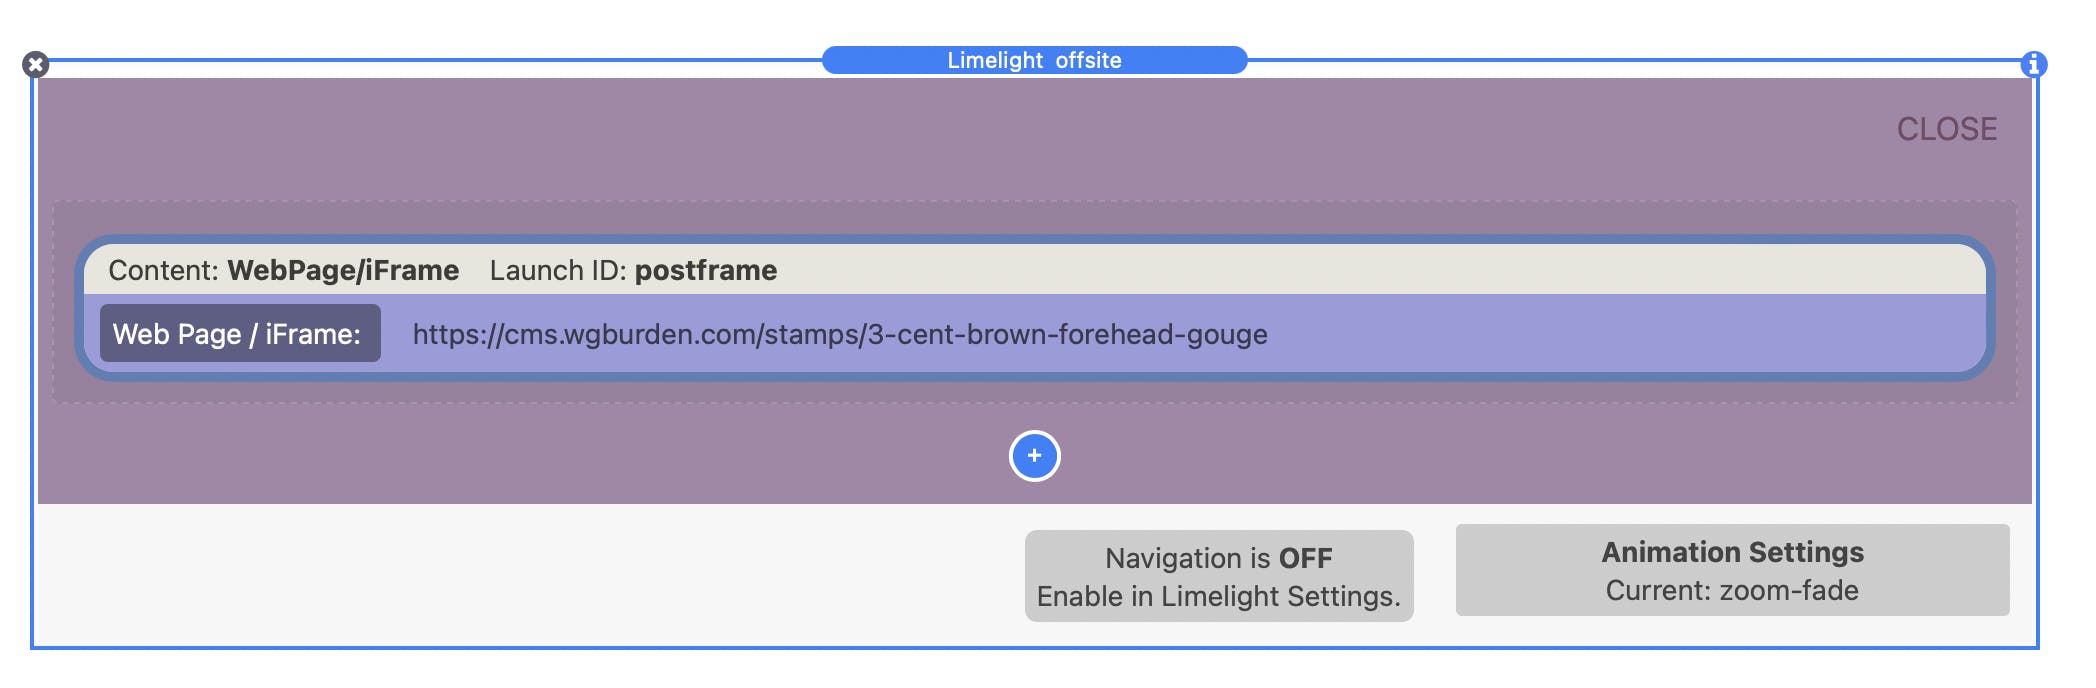
Task: Click the Navigation is OFF notice box
Action: click(1219, 576)
